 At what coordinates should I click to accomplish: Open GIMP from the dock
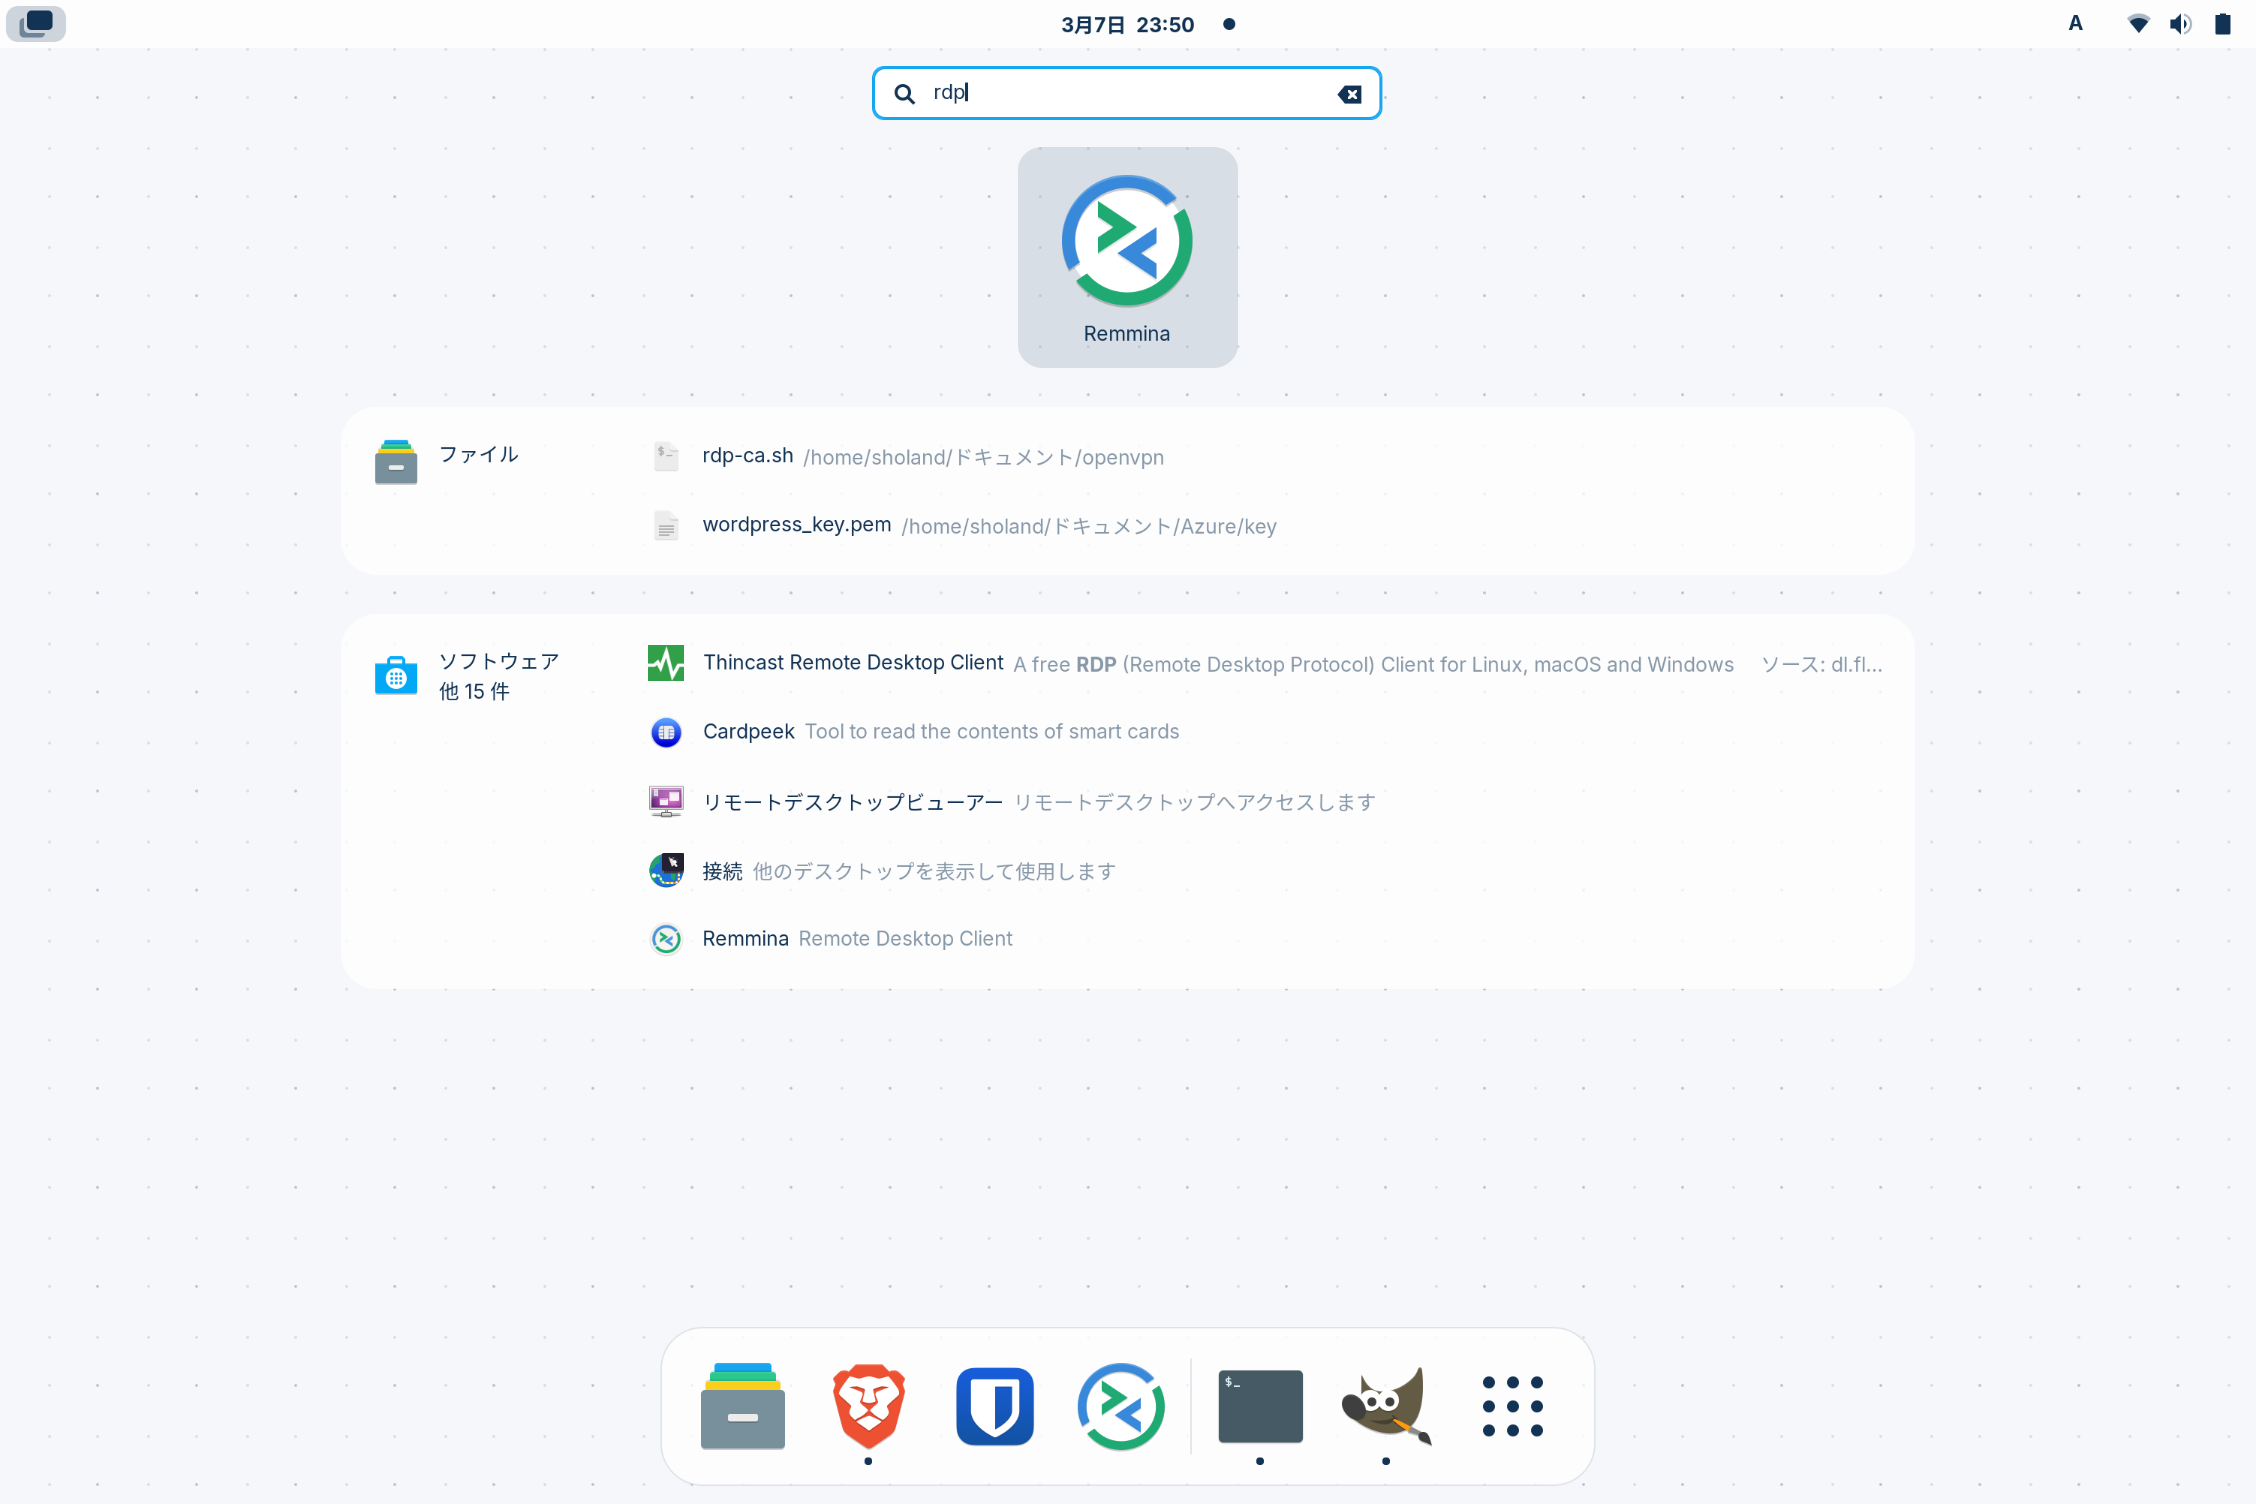(x=1386, y=1405)
